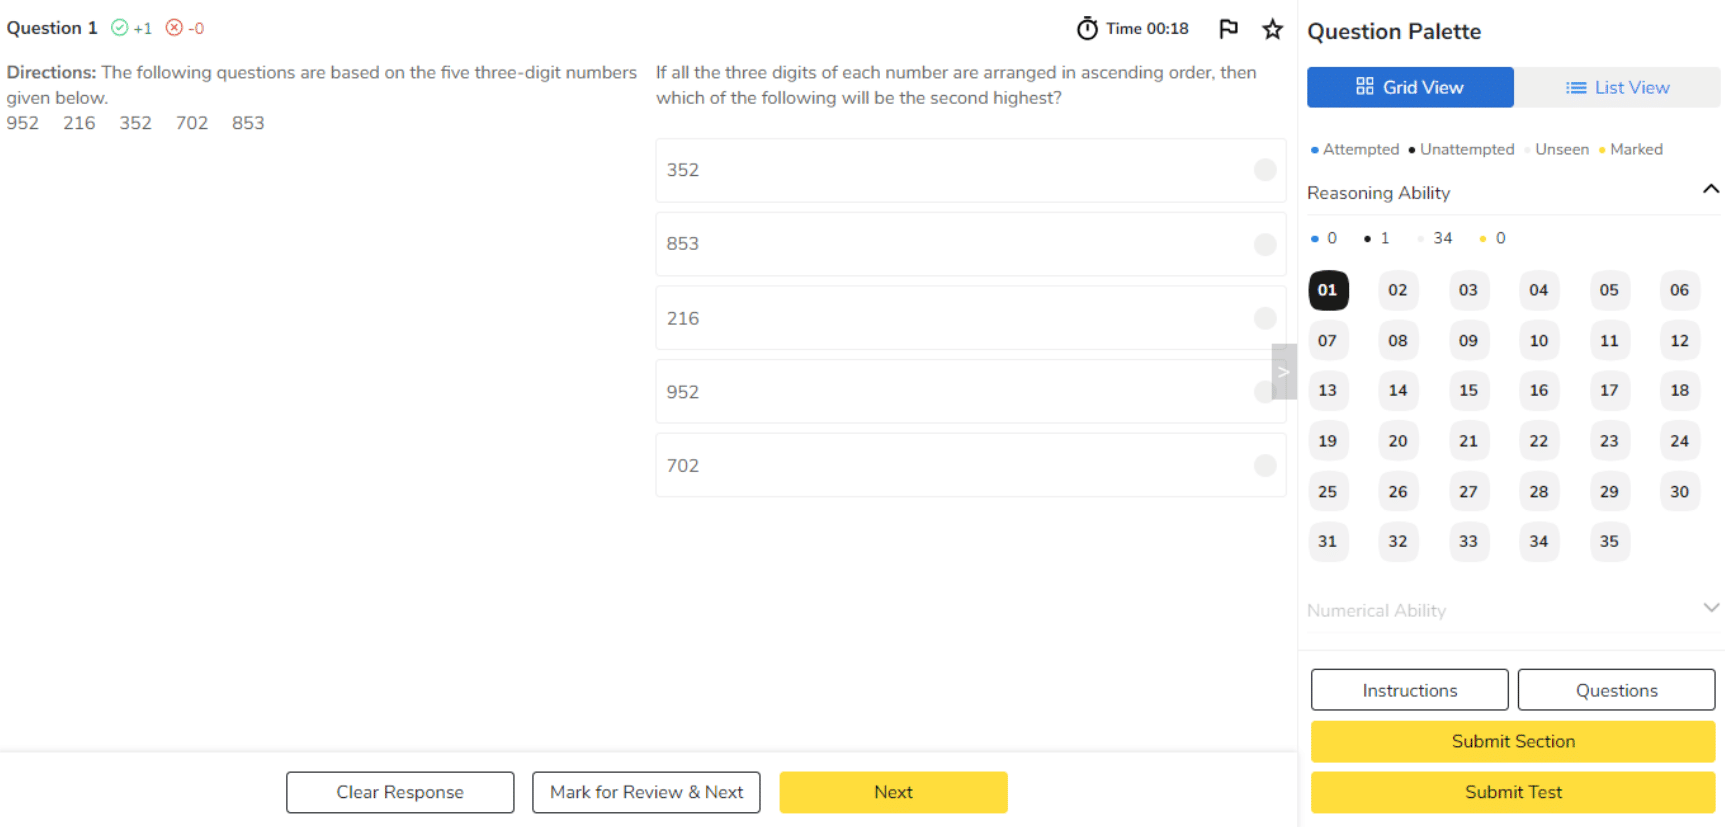Pick answer option 702
The height and width of the screenshot is (827, 1725).
pos(969,466)
